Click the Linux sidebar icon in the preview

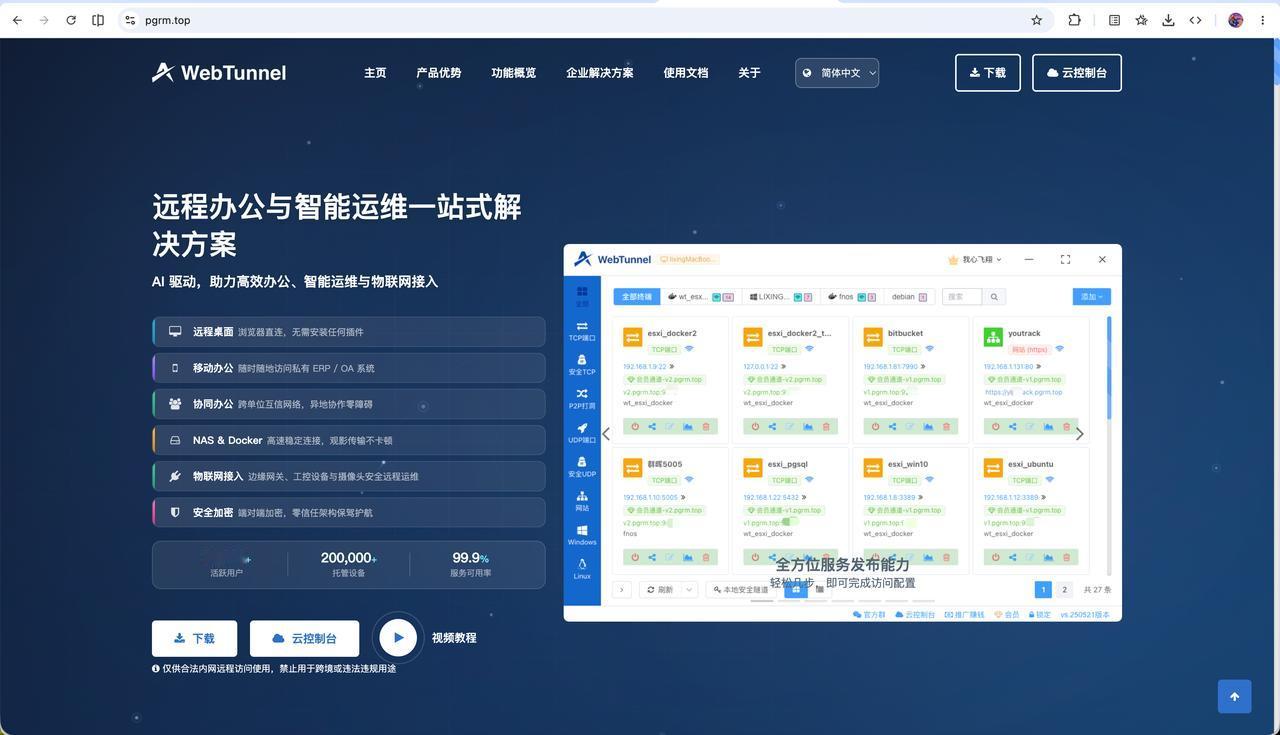pyautogui.click(x=582, y=569)
